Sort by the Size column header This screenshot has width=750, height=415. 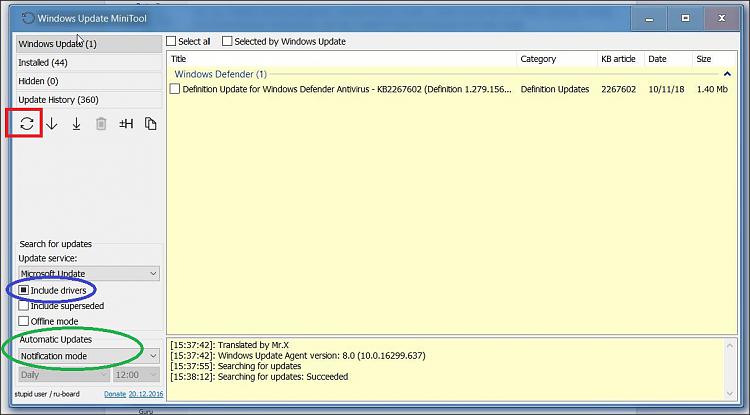pos(714,59)
